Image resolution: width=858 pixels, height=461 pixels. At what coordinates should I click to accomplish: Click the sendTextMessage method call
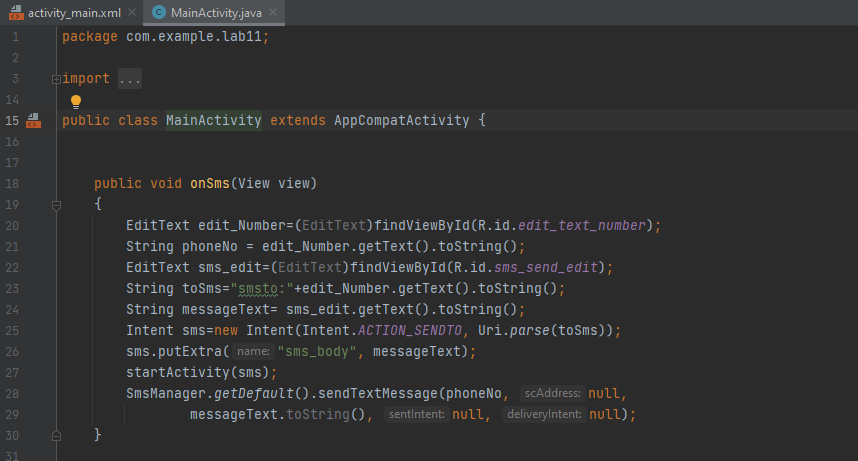point(378,394)
